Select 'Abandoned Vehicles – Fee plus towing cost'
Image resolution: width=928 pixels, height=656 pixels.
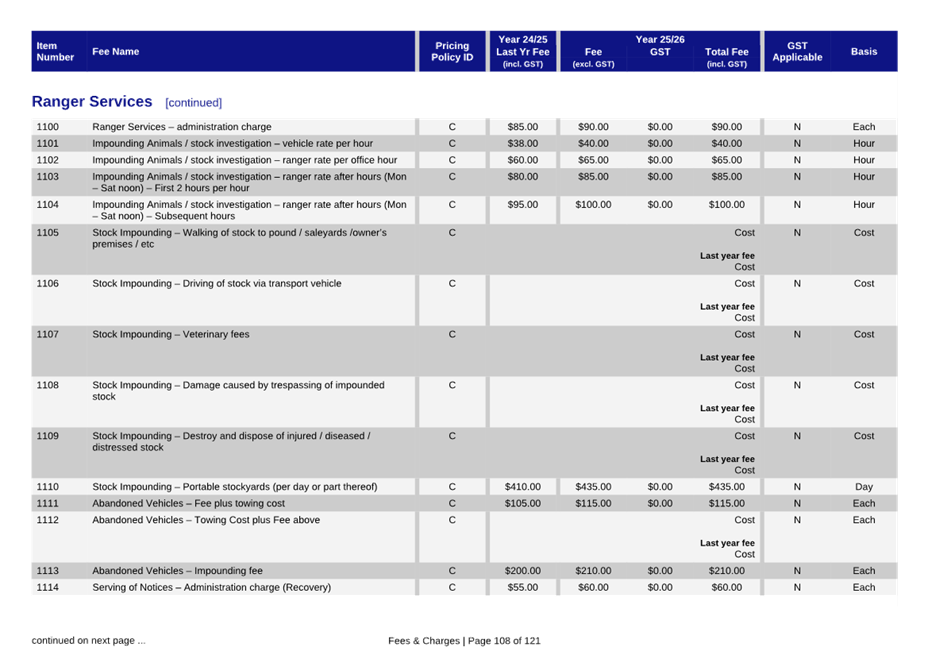coord(188,503)
